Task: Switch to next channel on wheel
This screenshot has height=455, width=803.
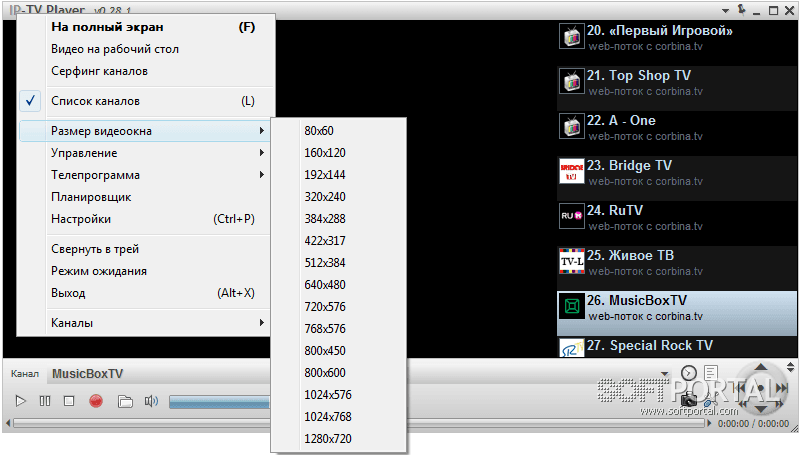Action: click(782, 388)
